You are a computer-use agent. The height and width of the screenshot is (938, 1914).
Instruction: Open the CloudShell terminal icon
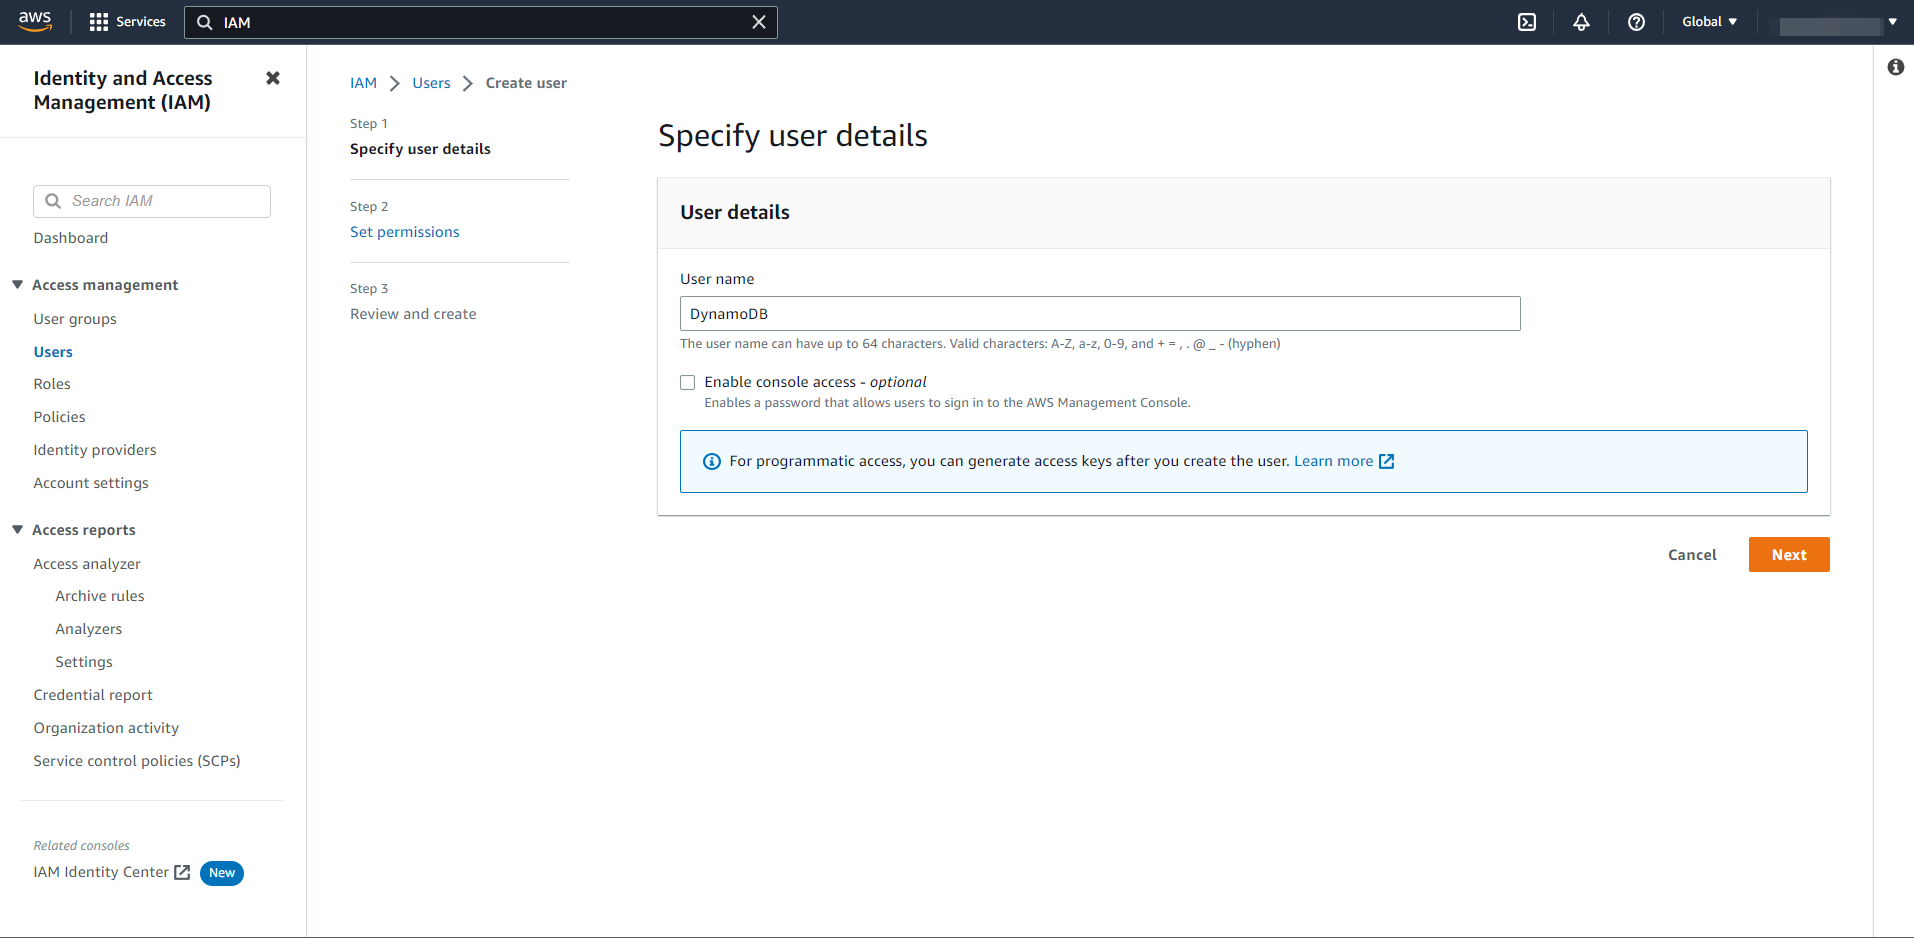[x=1527, y=22]
